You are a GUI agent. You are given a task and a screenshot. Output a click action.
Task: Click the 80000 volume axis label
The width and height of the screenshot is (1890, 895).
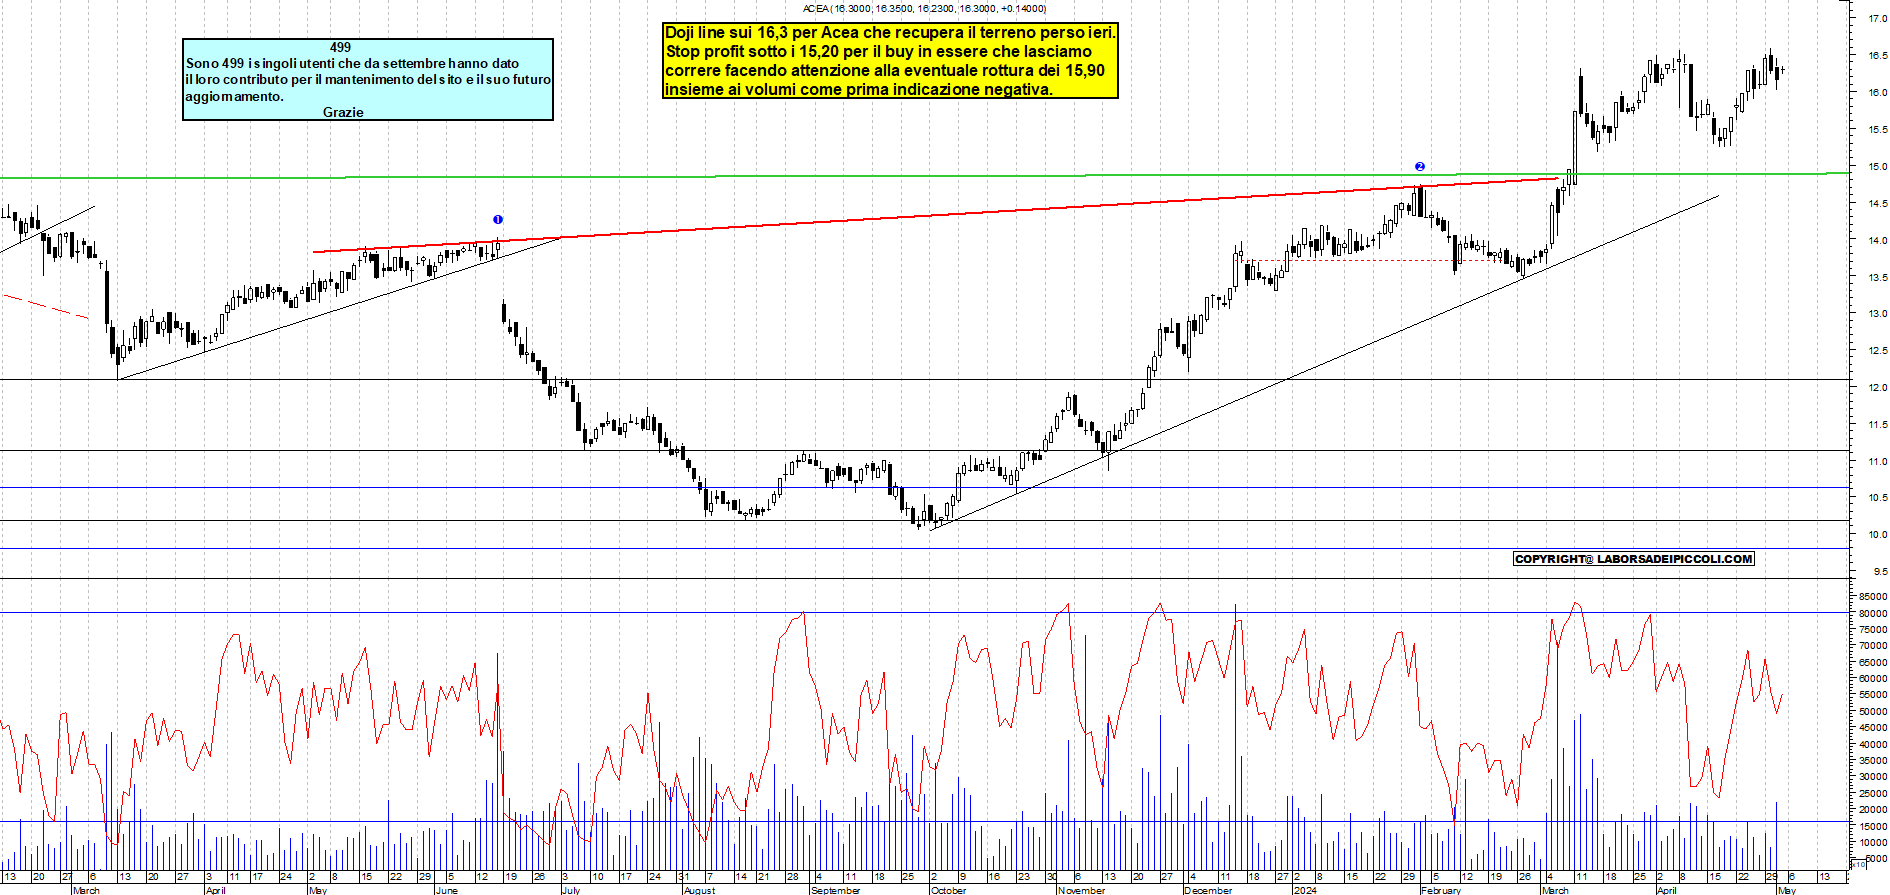click(1873, 613)
